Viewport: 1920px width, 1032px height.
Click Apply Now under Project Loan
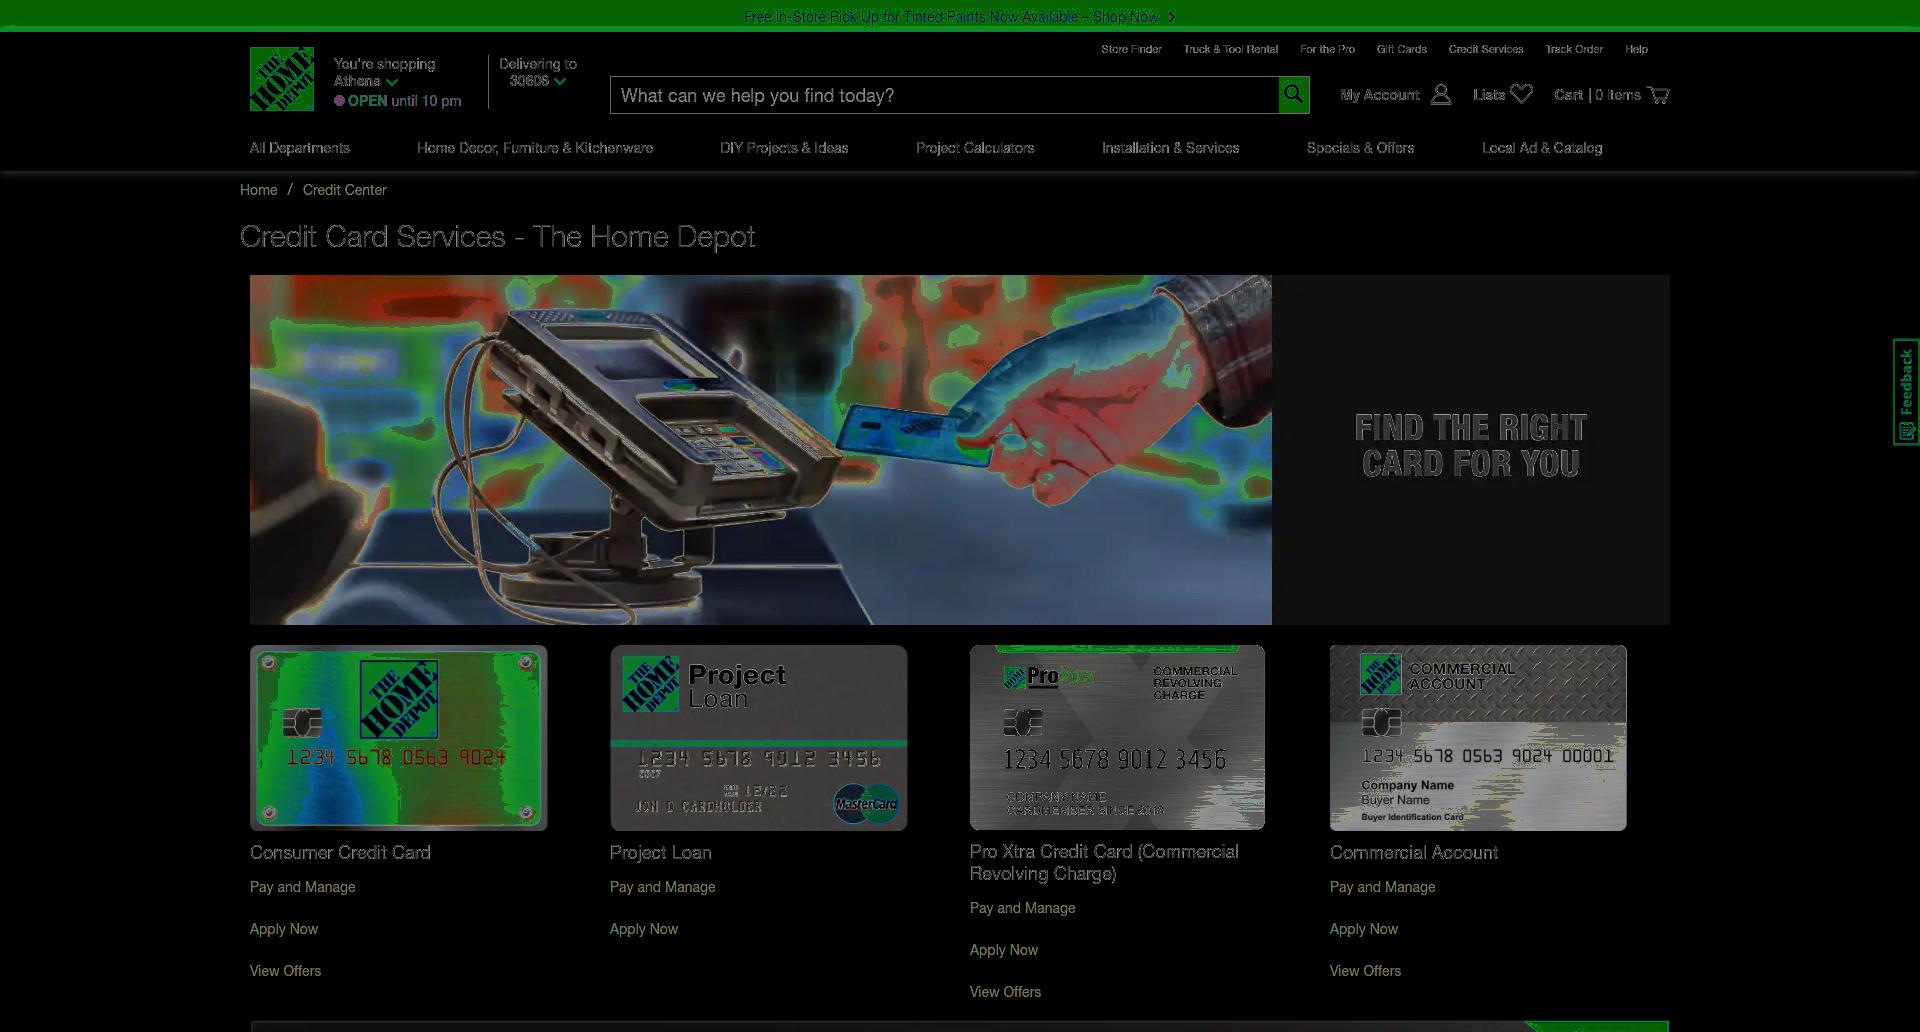(x=644, y=929)
